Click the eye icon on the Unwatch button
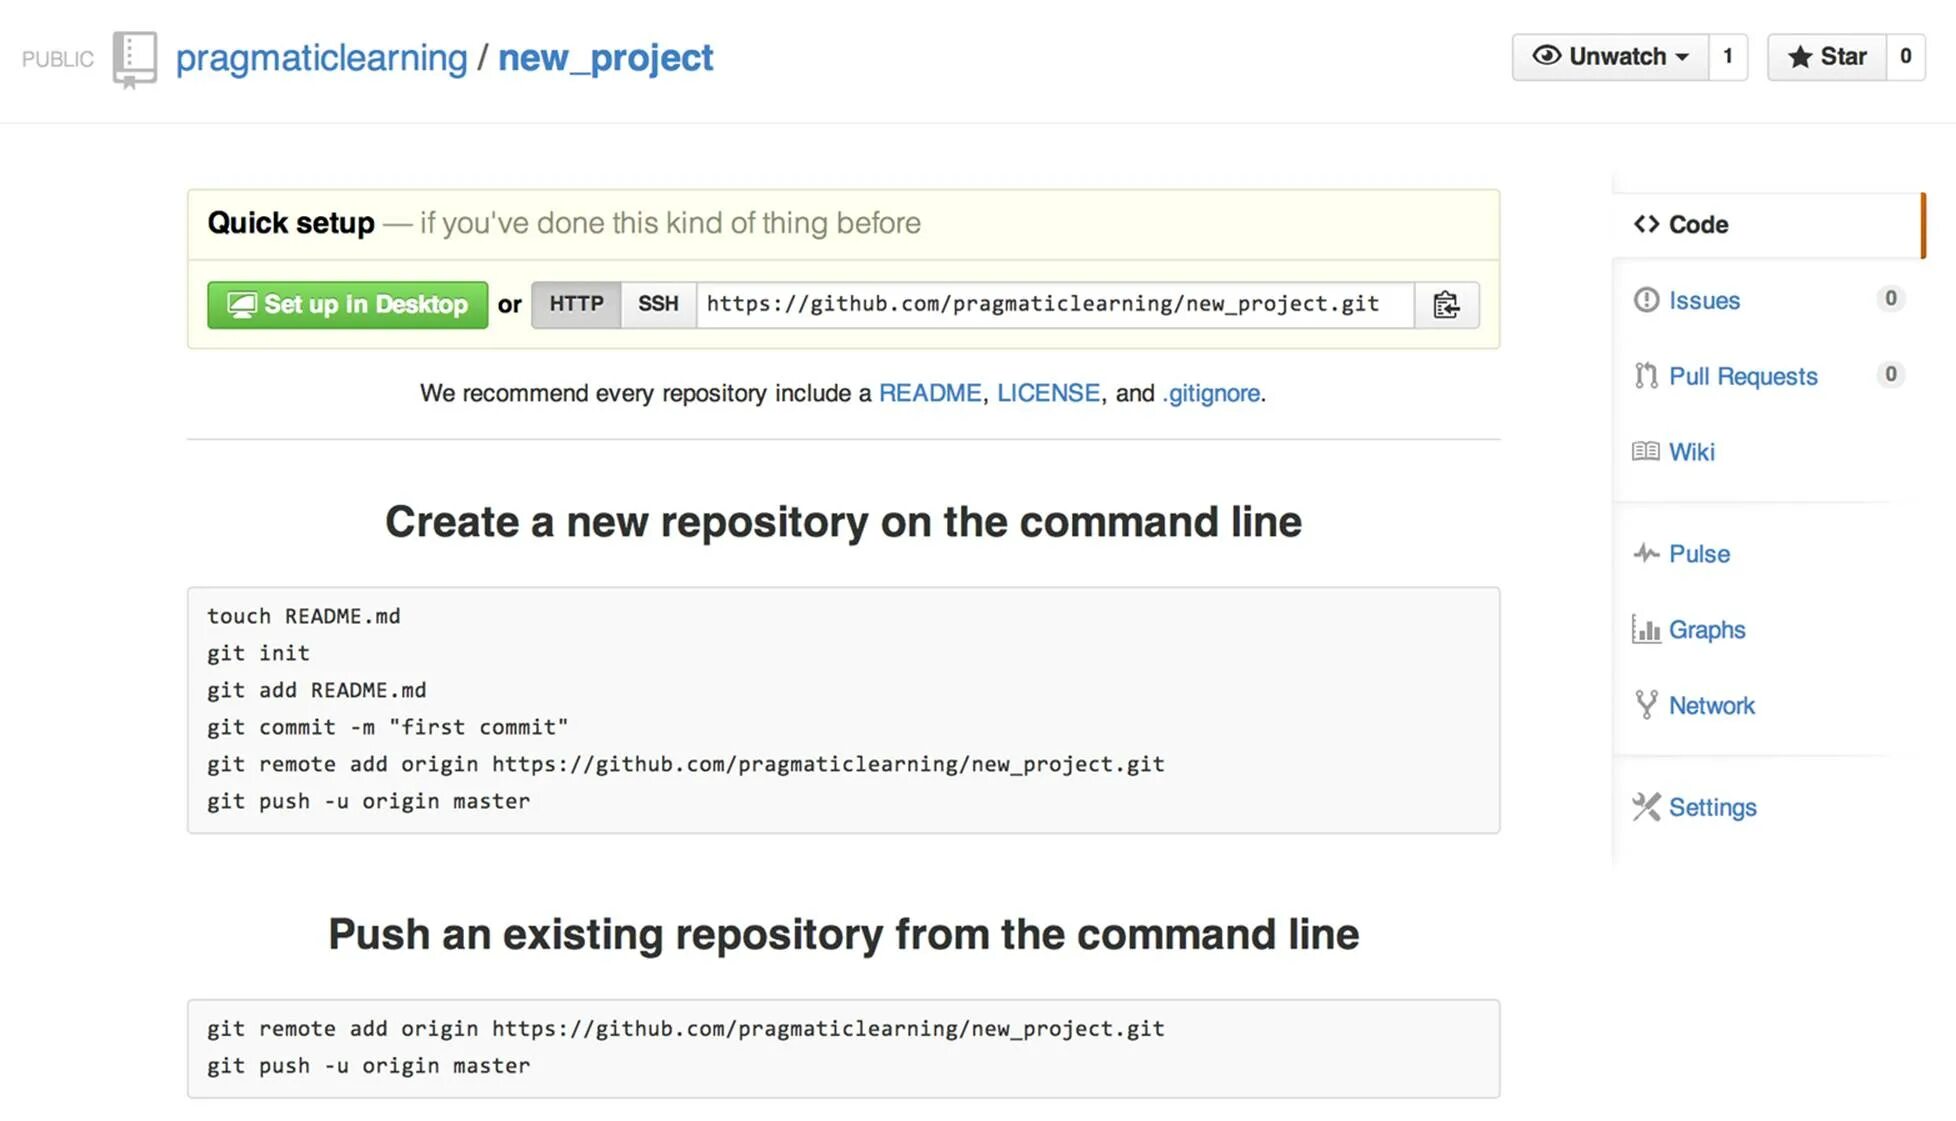Image resolution: width=1956 pixels, height=1121 pixels. point(1546,56)
